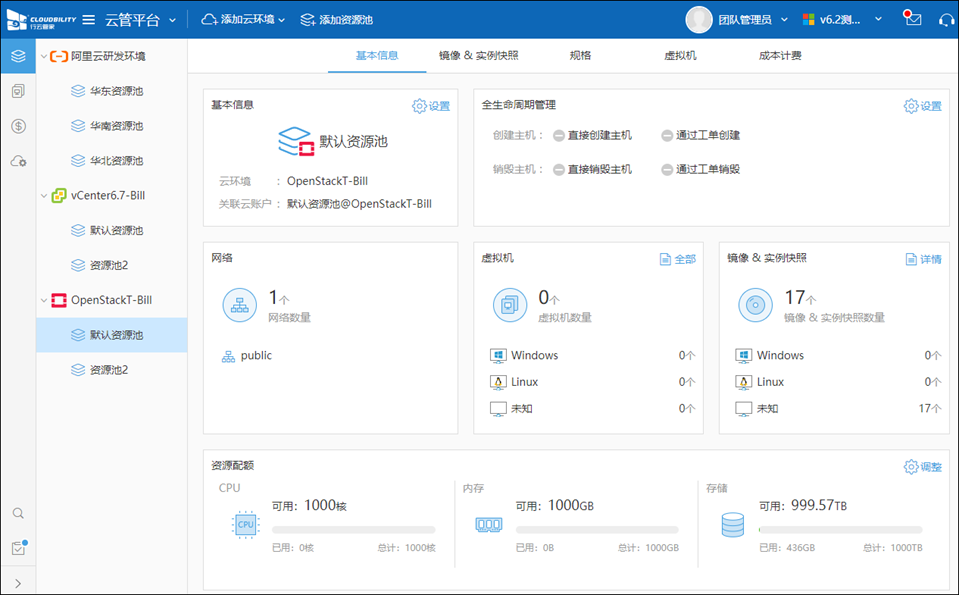
Task: Select 华东资源池 in the resource tree
Action: click(x=116, y=91)
